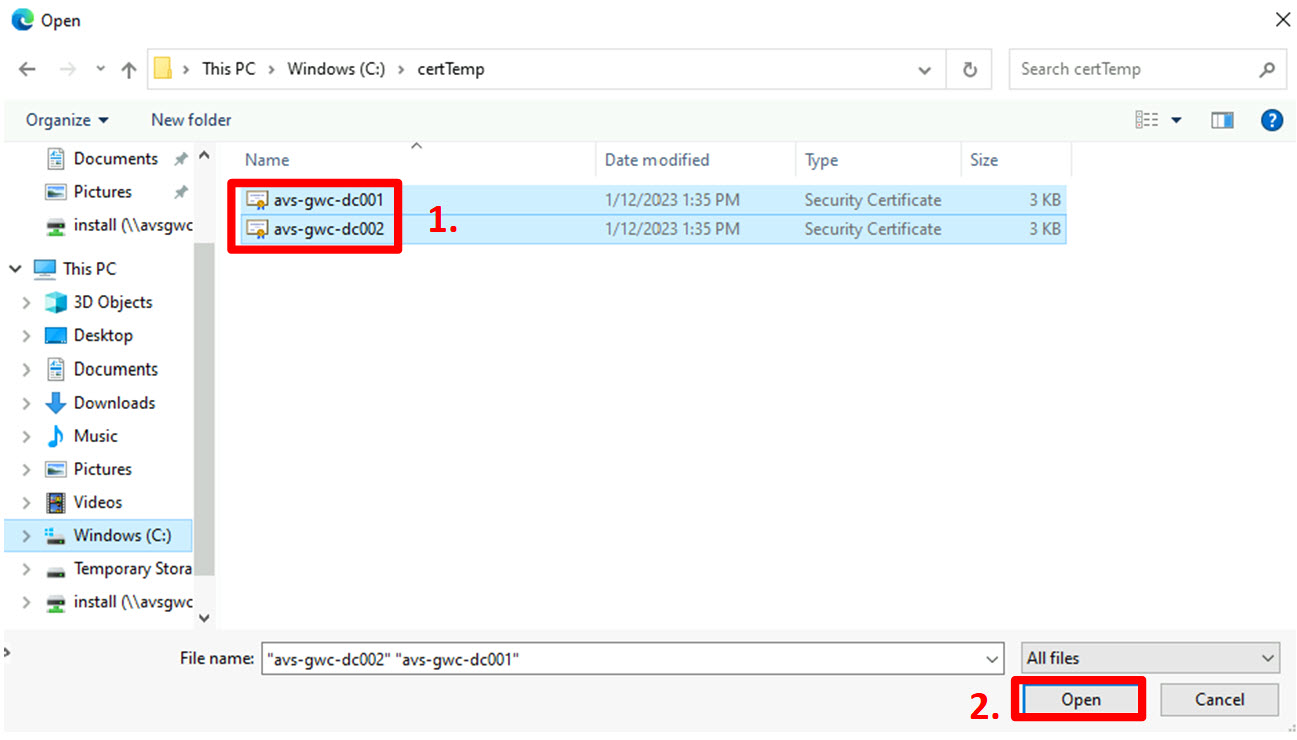Viewport: 1297px width, 740px height.
Task: Sort files by Date modified column
Action: [x=655, y=160]
